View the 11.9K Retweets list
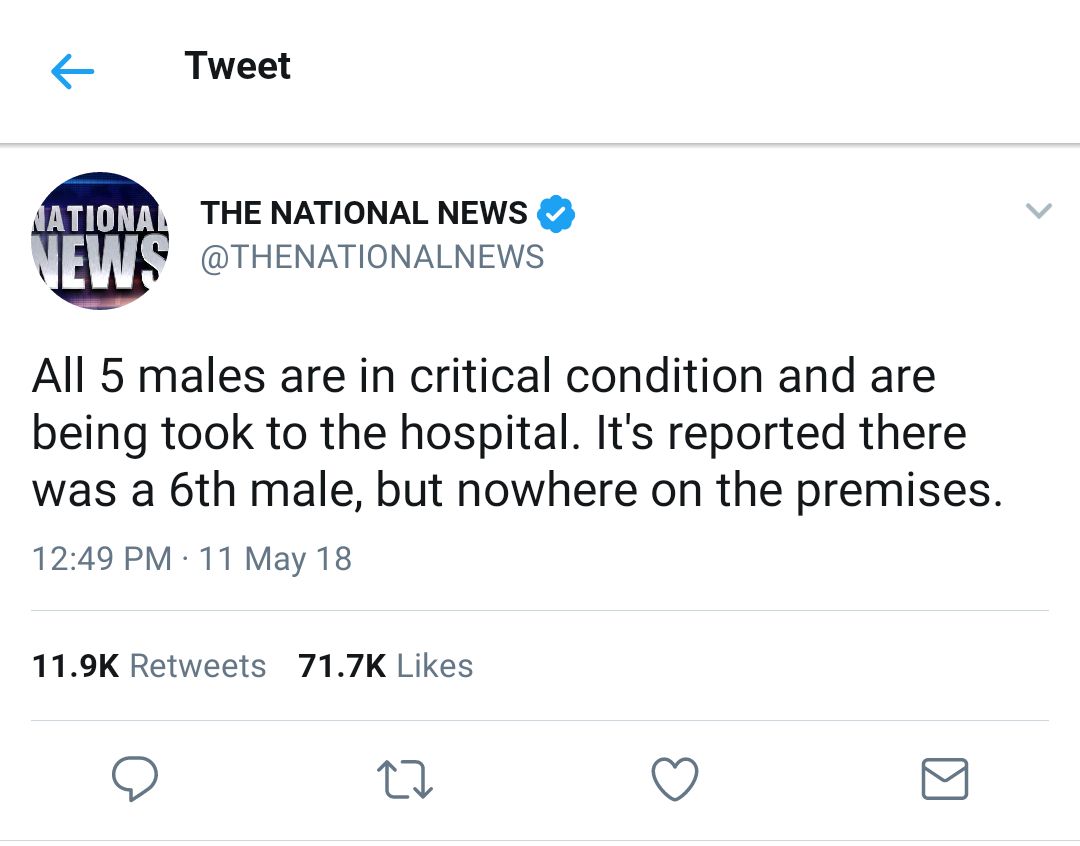 click(149, 666)
